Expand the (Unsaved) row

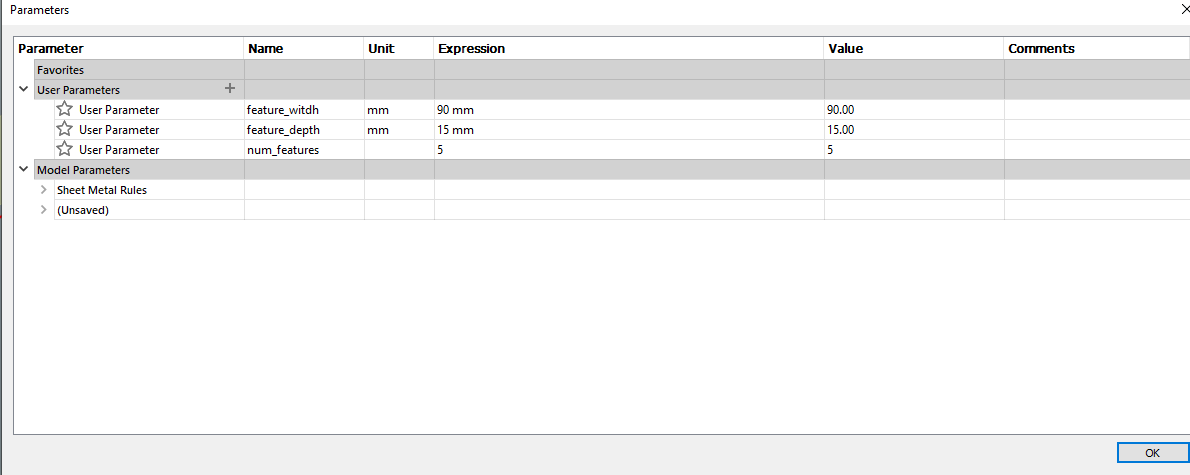43,210
